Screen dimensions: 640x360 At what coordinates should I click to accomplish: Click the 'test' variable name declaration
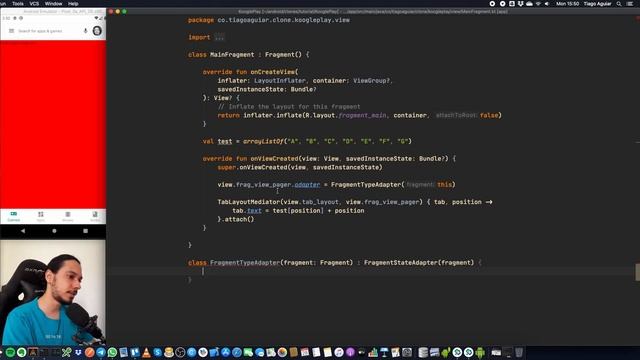224,141
